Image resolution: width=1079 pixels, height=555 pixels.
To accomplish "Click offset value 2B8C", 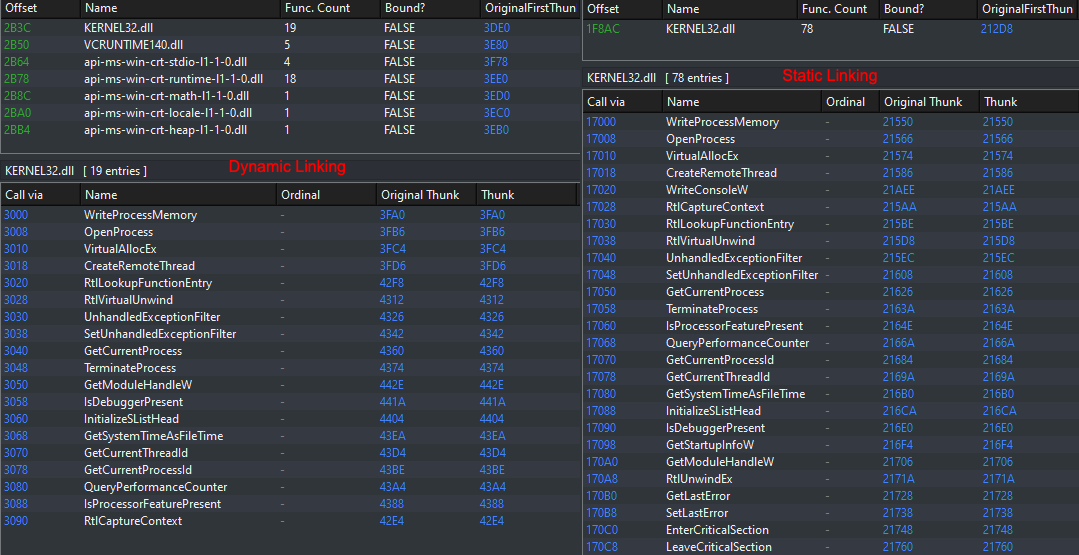I will pos(17,96).
